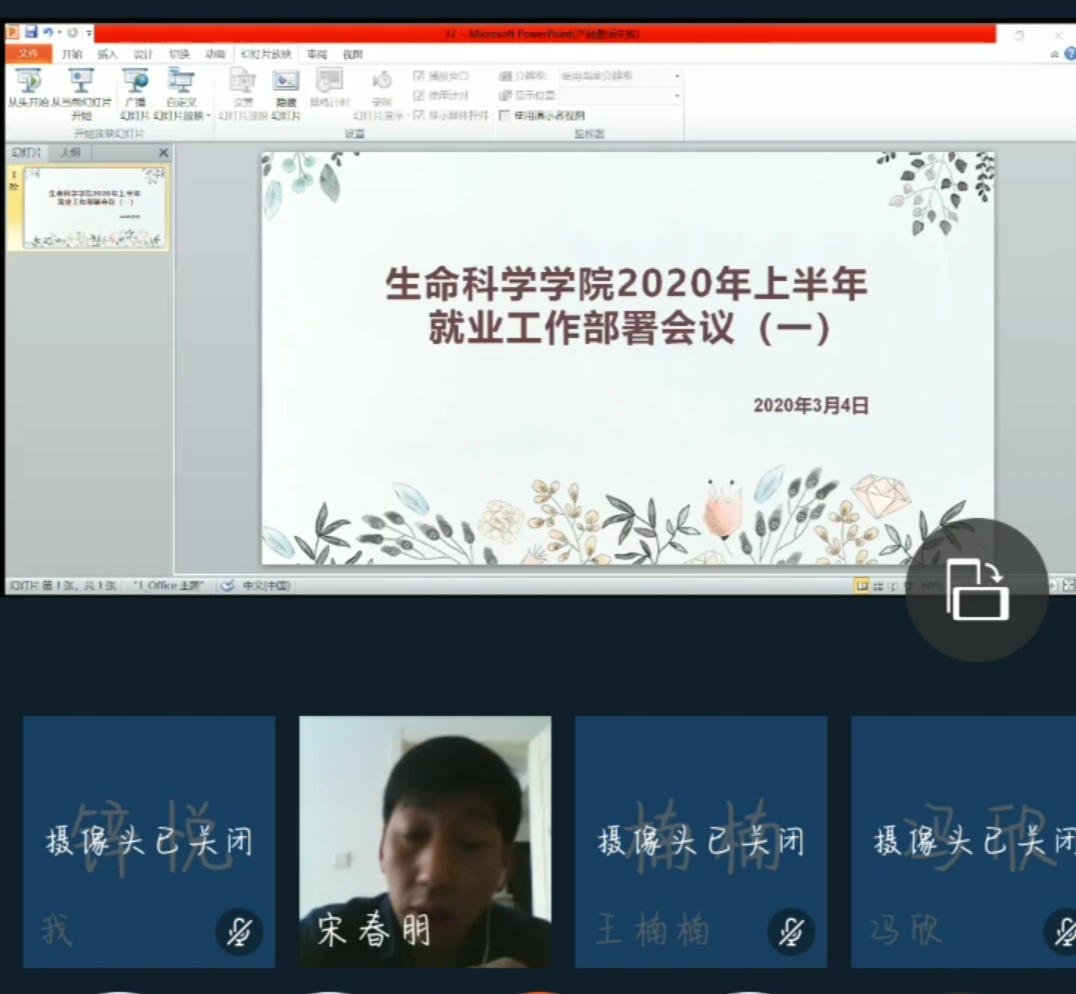Start slideshow from current slide (从当前幻灯片开始)
1076x994 pixels.
(x=81, y=84)
